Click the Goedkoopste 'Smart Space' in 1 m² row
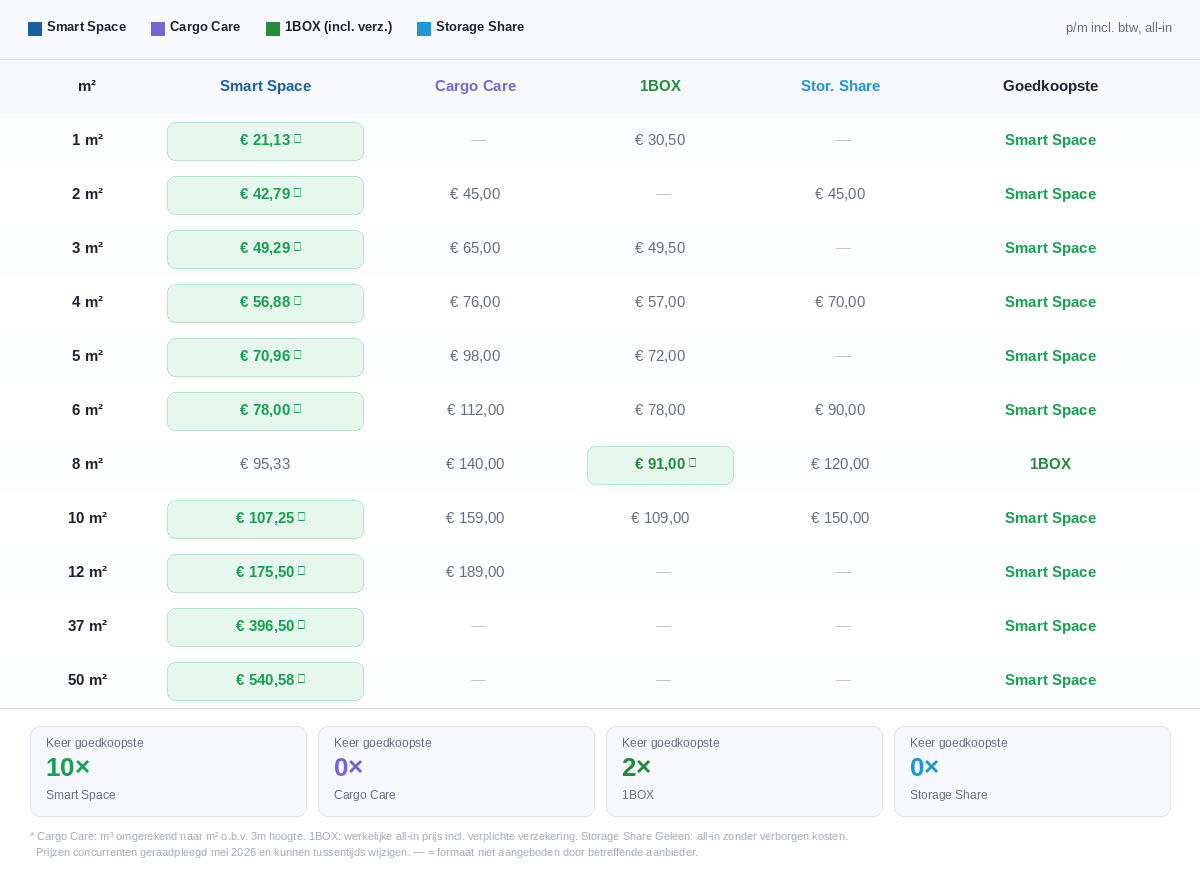Viewport: 1200px width, 886px height. tap(1050, 140)
